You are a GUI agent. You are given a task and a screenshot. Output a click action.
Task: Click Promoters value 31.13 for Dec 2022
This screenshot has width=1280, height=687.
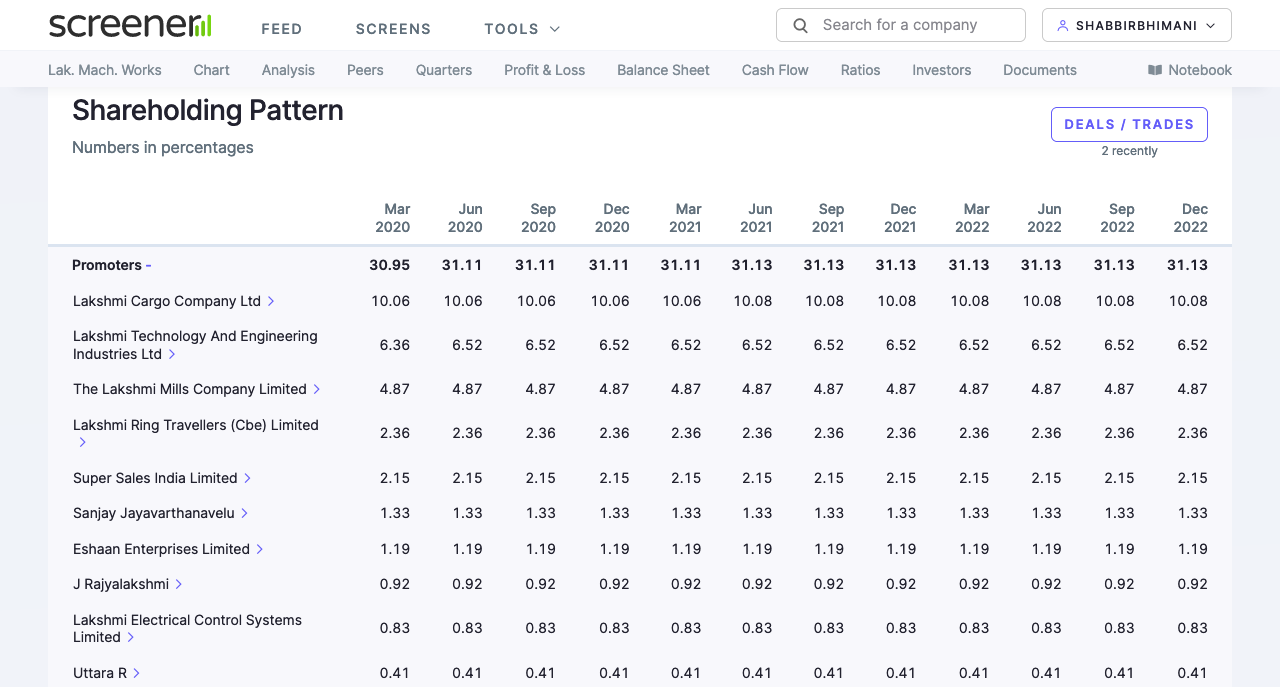pos(1187,265)
